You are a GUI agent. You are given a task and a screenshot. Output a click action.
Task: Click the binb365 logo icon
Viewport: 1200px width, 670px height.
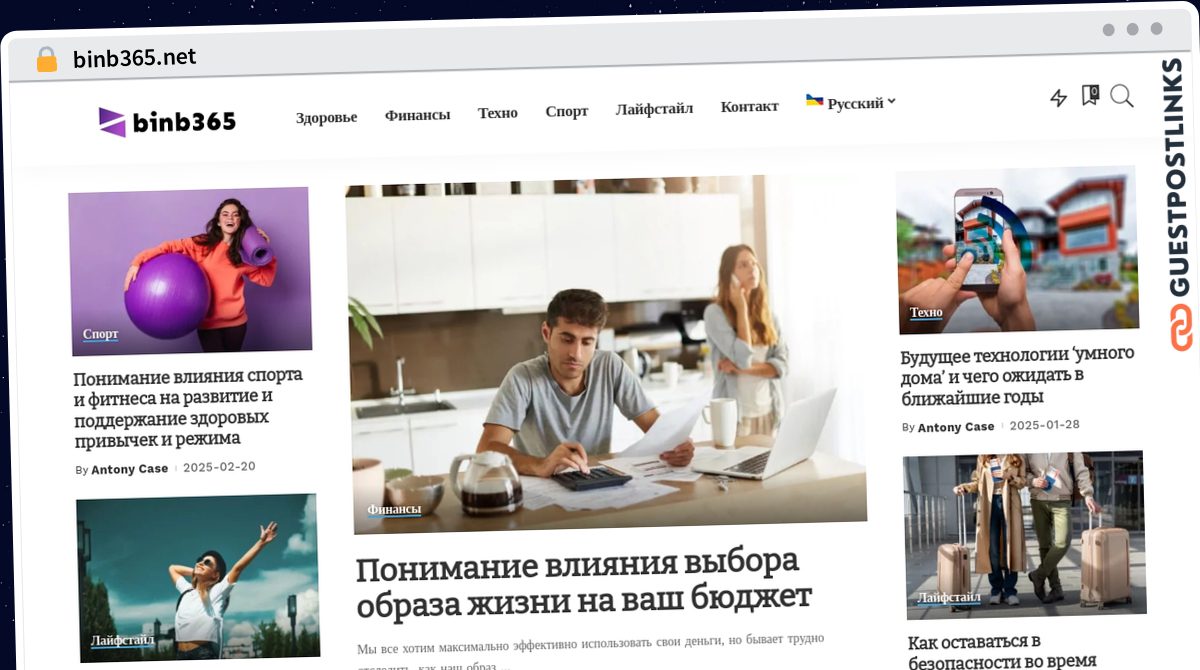pos(112,121)
